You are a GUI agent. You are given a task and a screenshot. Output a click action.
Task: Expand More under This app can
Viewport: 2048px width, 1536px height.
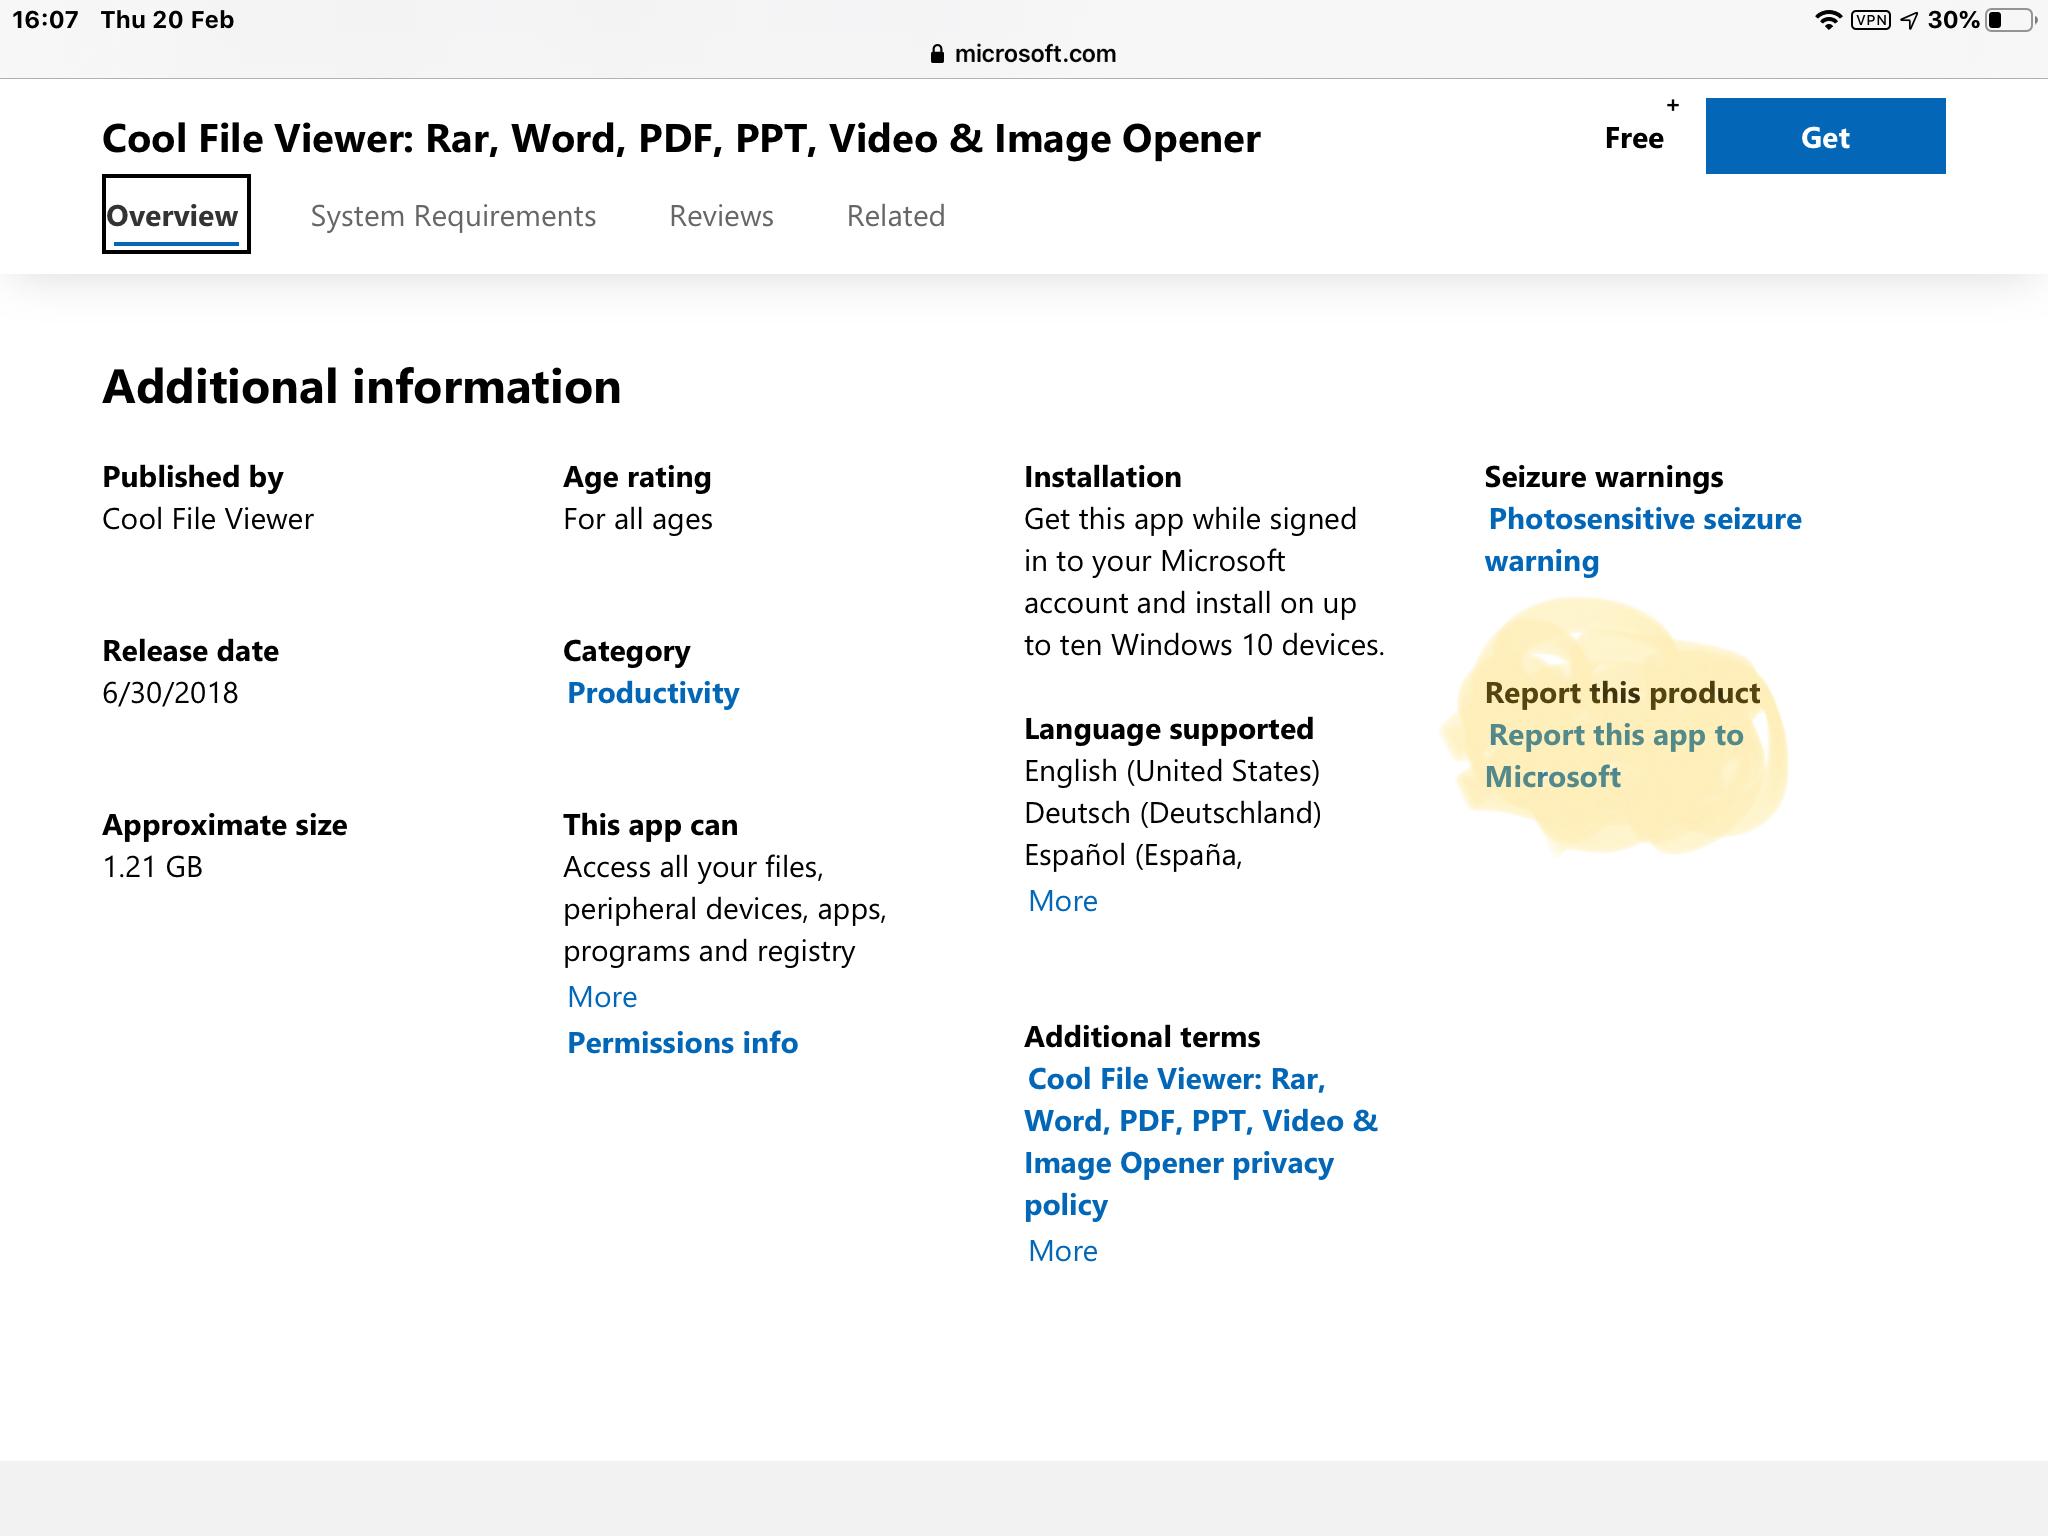point(602,997)
